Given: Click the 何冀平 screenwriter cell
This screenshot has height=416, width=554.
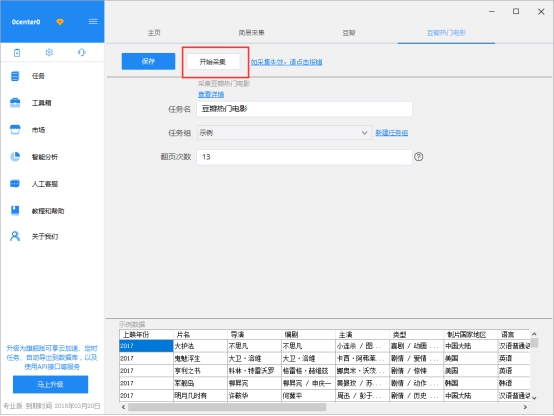Looking at the screenshot, I should coord(308,396).
